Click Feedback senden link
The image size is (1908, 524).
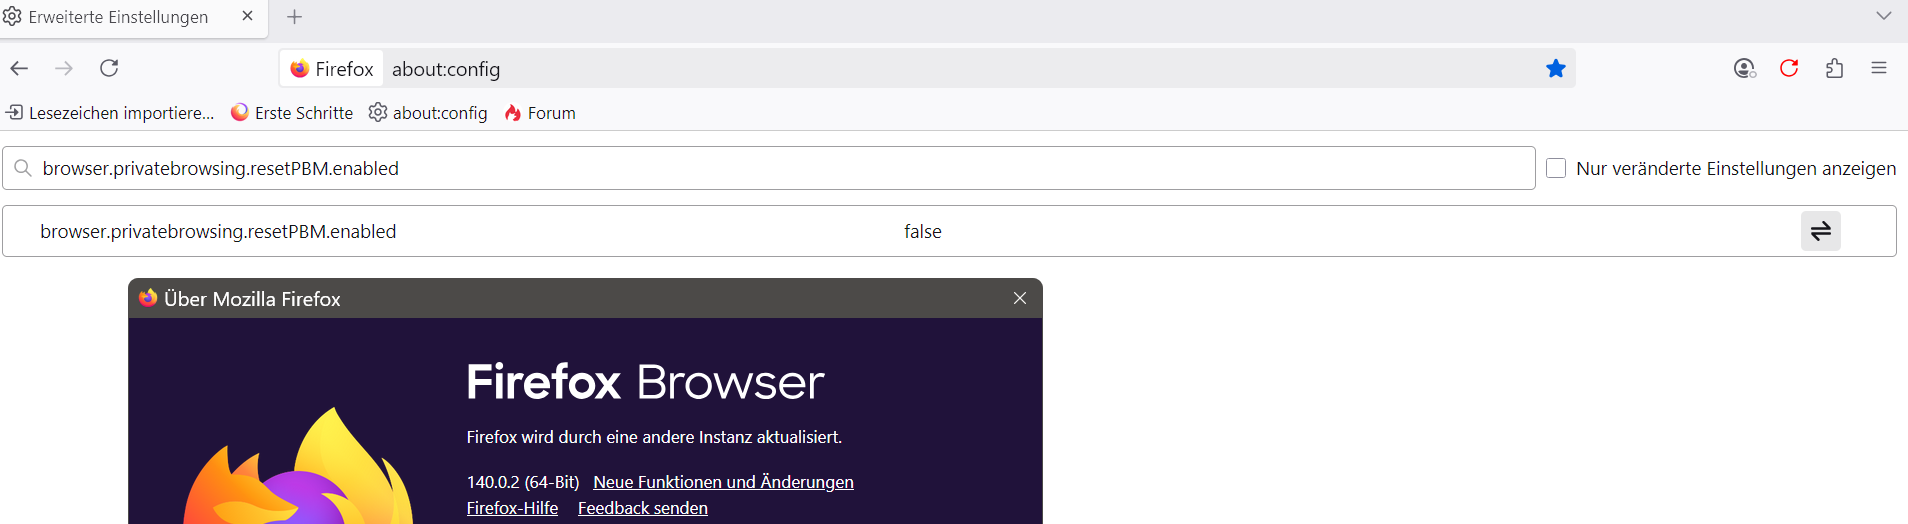pyautogui.click(x=643, y=508)
